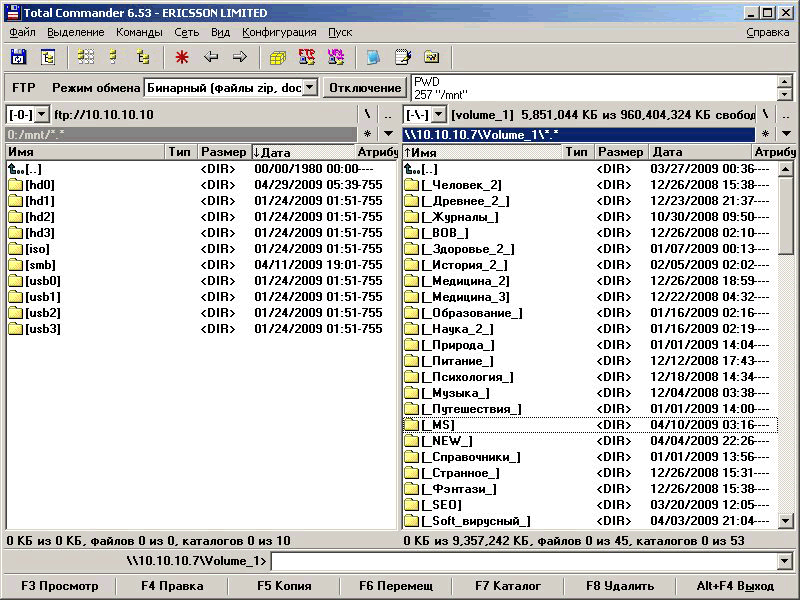Launch the notepad with pencil icon
Image resolution: width=800 pixels, height=600 pixels.
point(403,57)
